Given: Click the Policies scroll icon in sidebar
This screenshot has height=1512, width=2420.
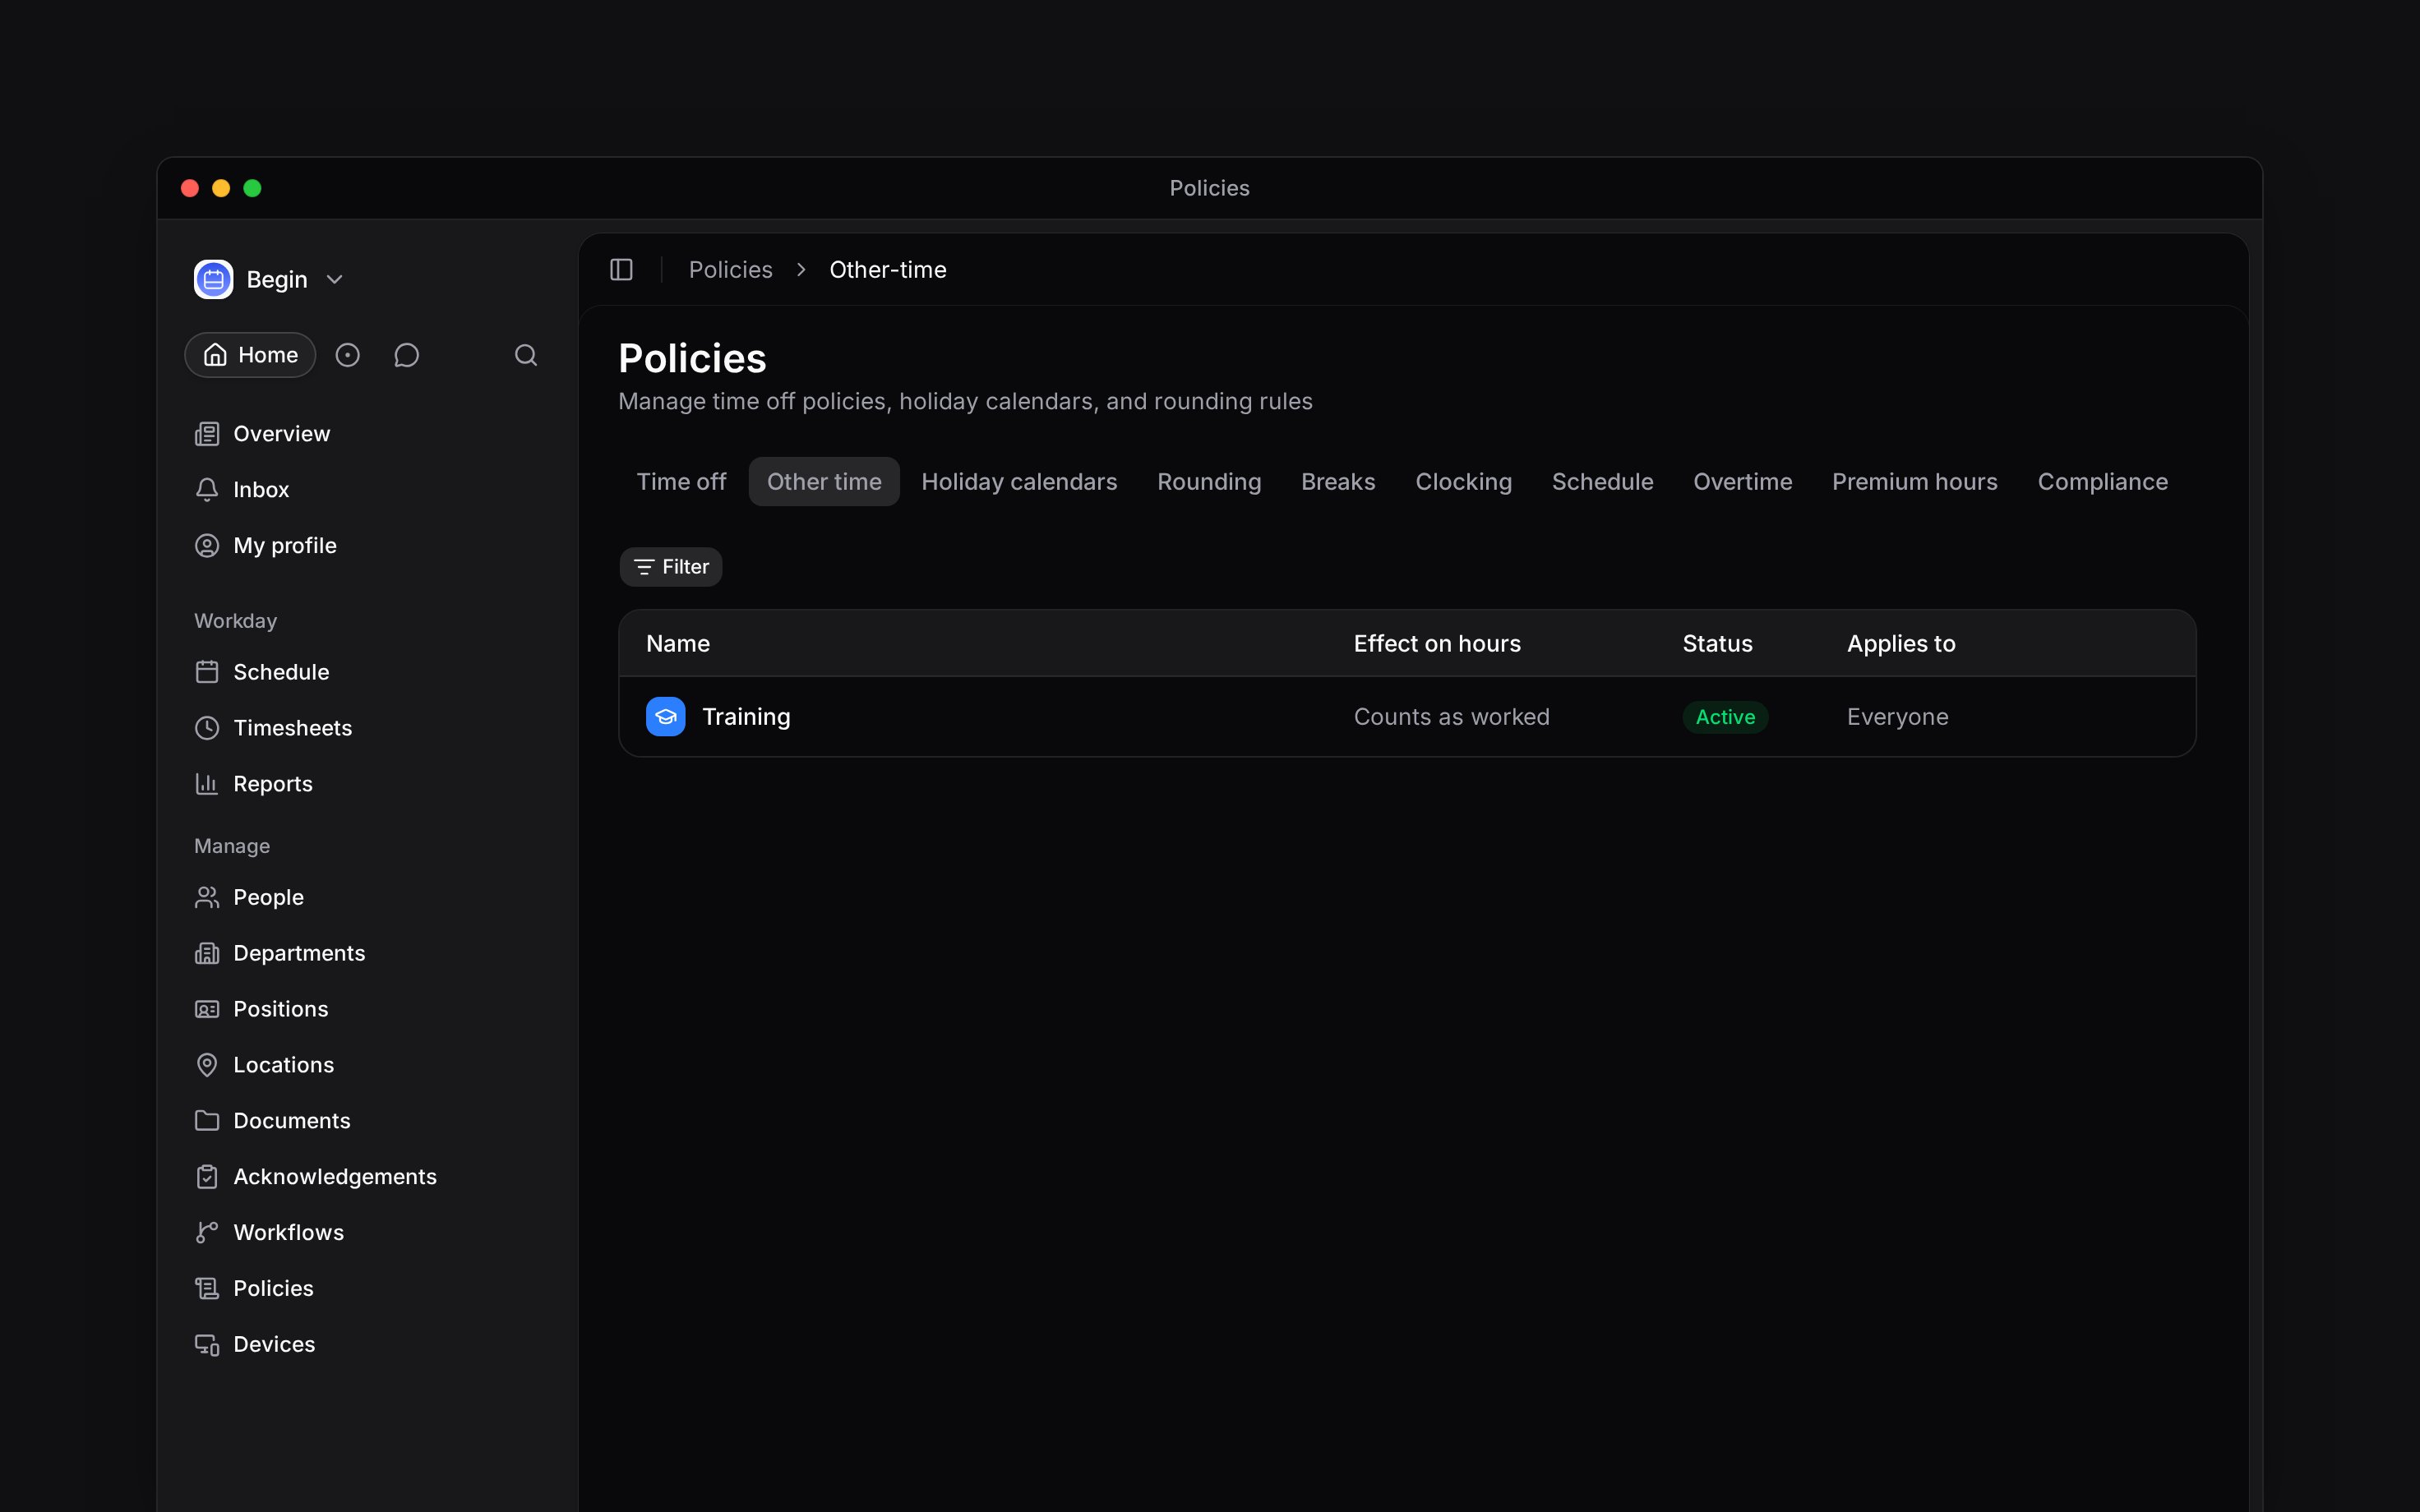Looking at the screenshot, I should pyautogui.click(x=207, y=1289).
